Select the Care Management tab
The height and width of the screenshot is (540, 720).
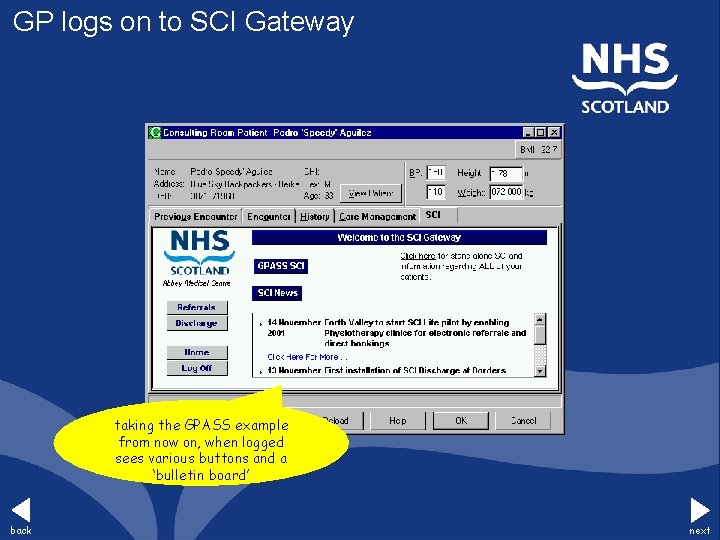click(377, 216)
